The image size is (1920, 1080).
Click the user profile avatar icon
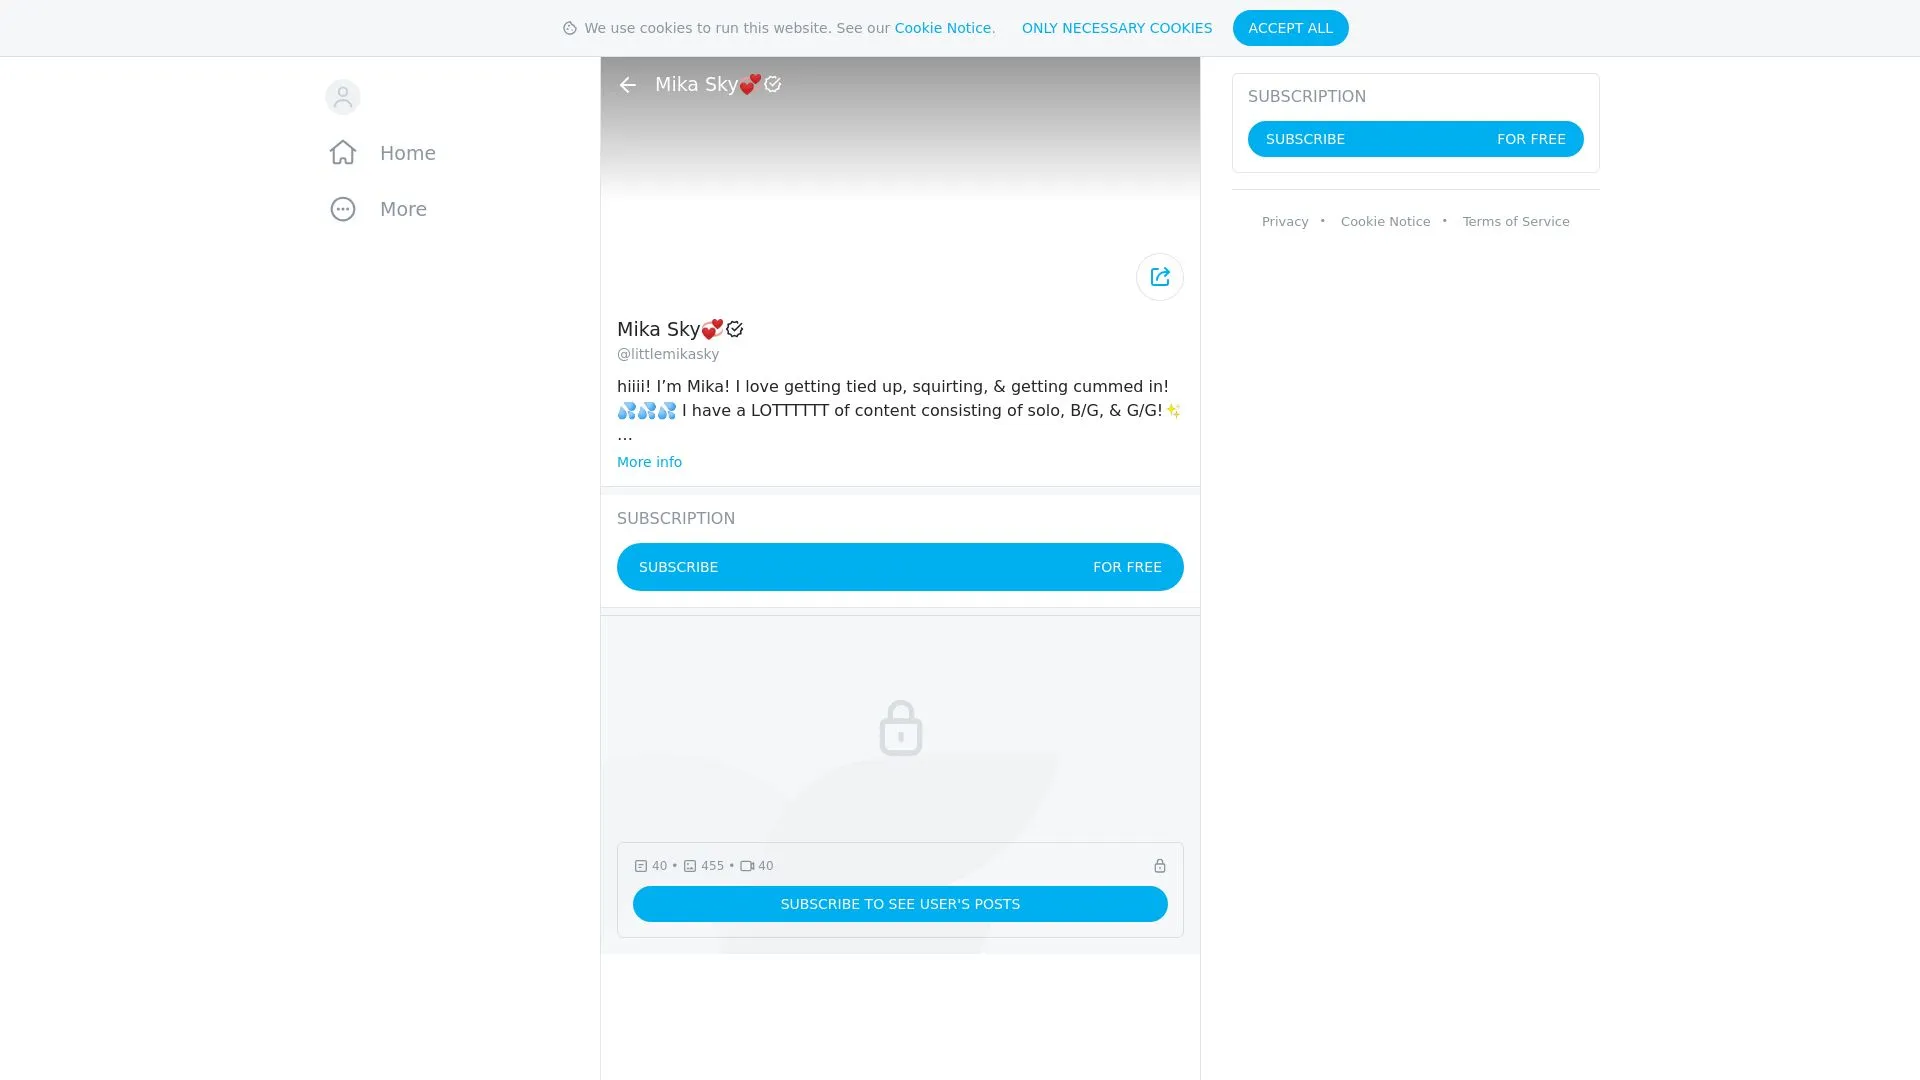pyautogui.click(x=343, y=96)
